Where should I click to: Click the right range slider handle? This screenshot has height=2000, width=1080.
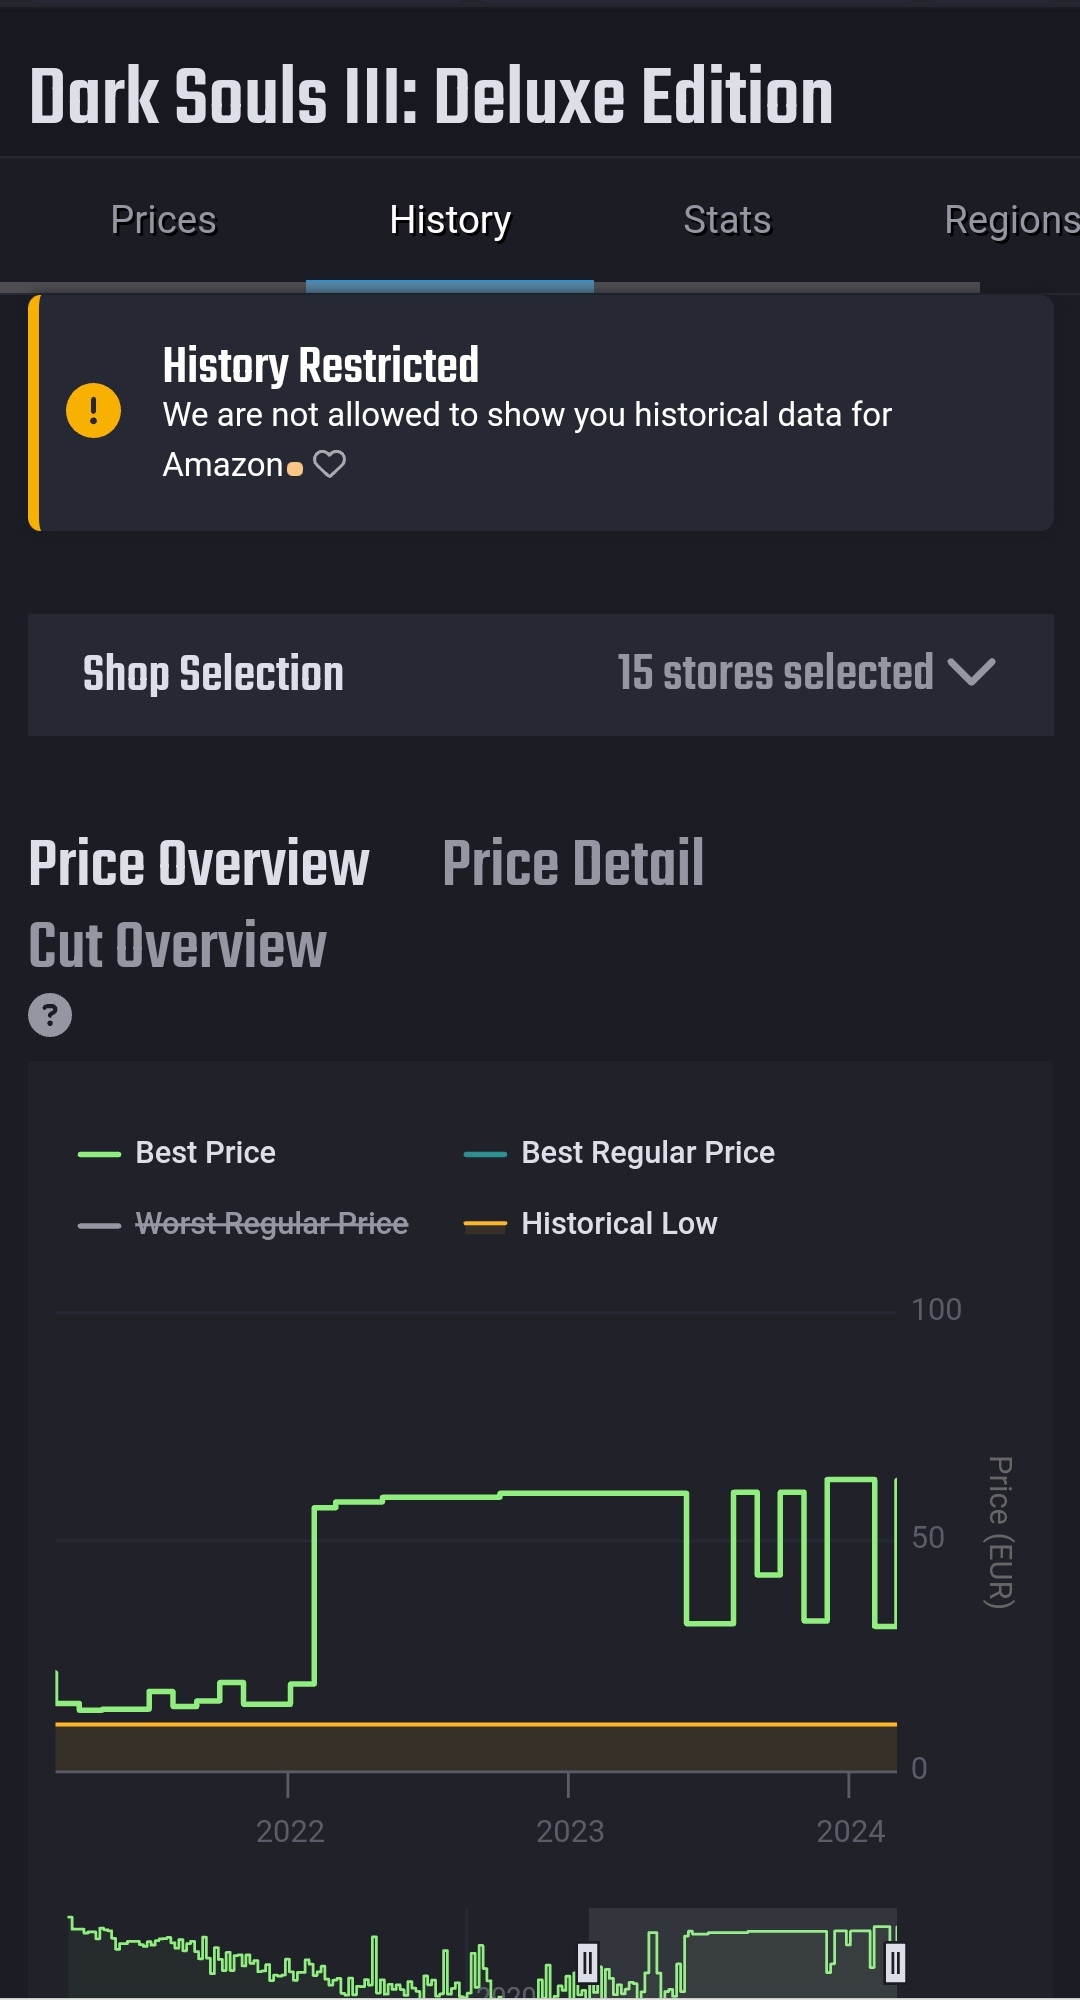pos(895,1962)
